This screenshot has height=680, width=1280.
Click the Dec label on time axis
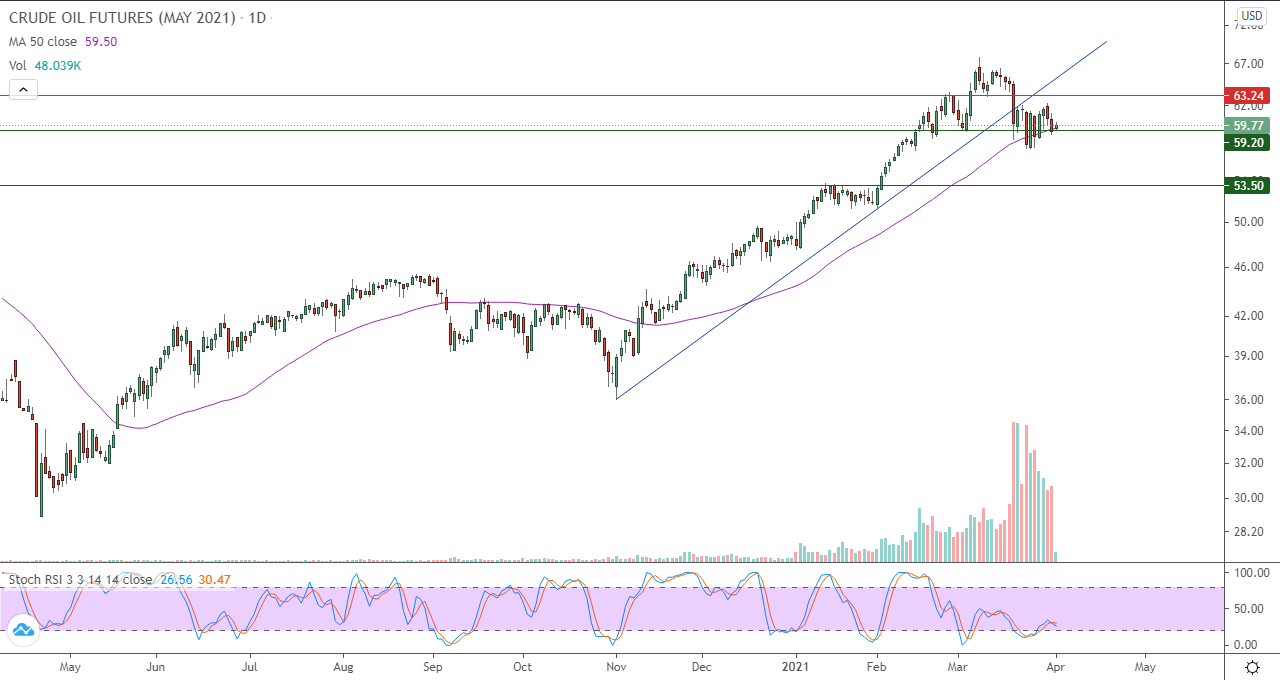pyautogui.click(x=701, y=665)
